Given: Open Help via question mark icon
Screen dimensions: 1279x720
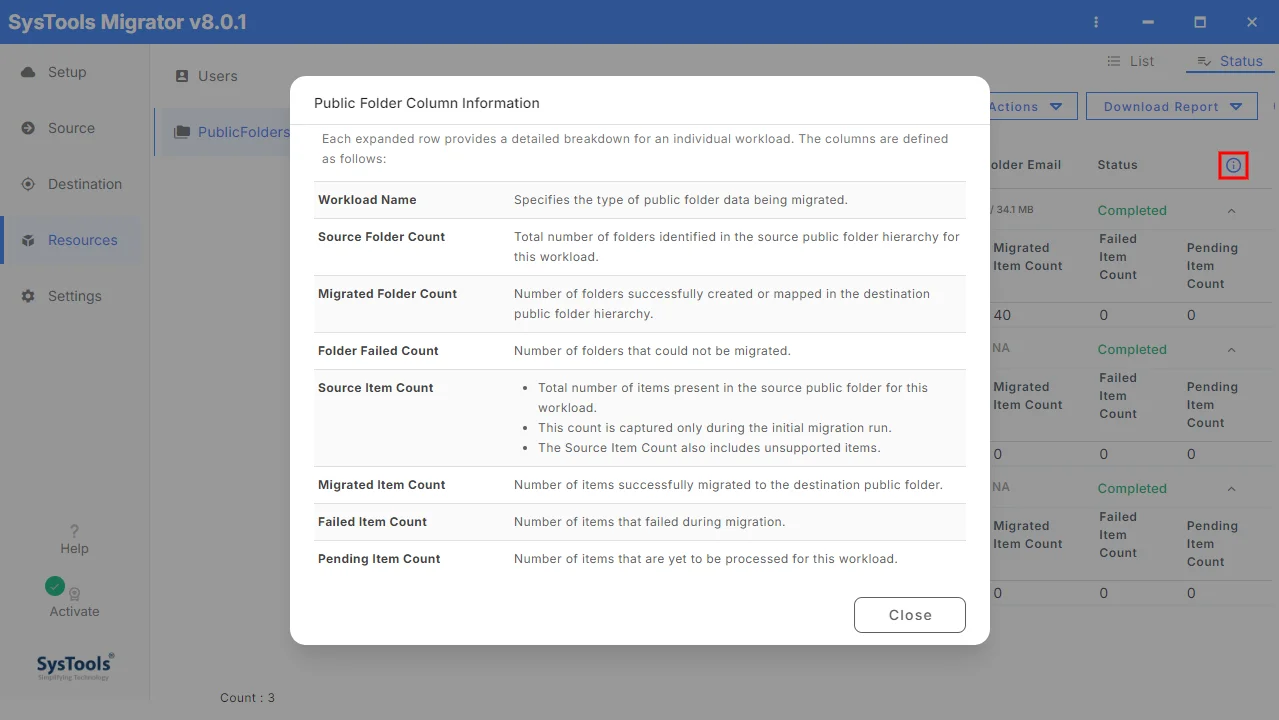Looking at the screenshot, I should pyautogui.click(x=74, y=531).
